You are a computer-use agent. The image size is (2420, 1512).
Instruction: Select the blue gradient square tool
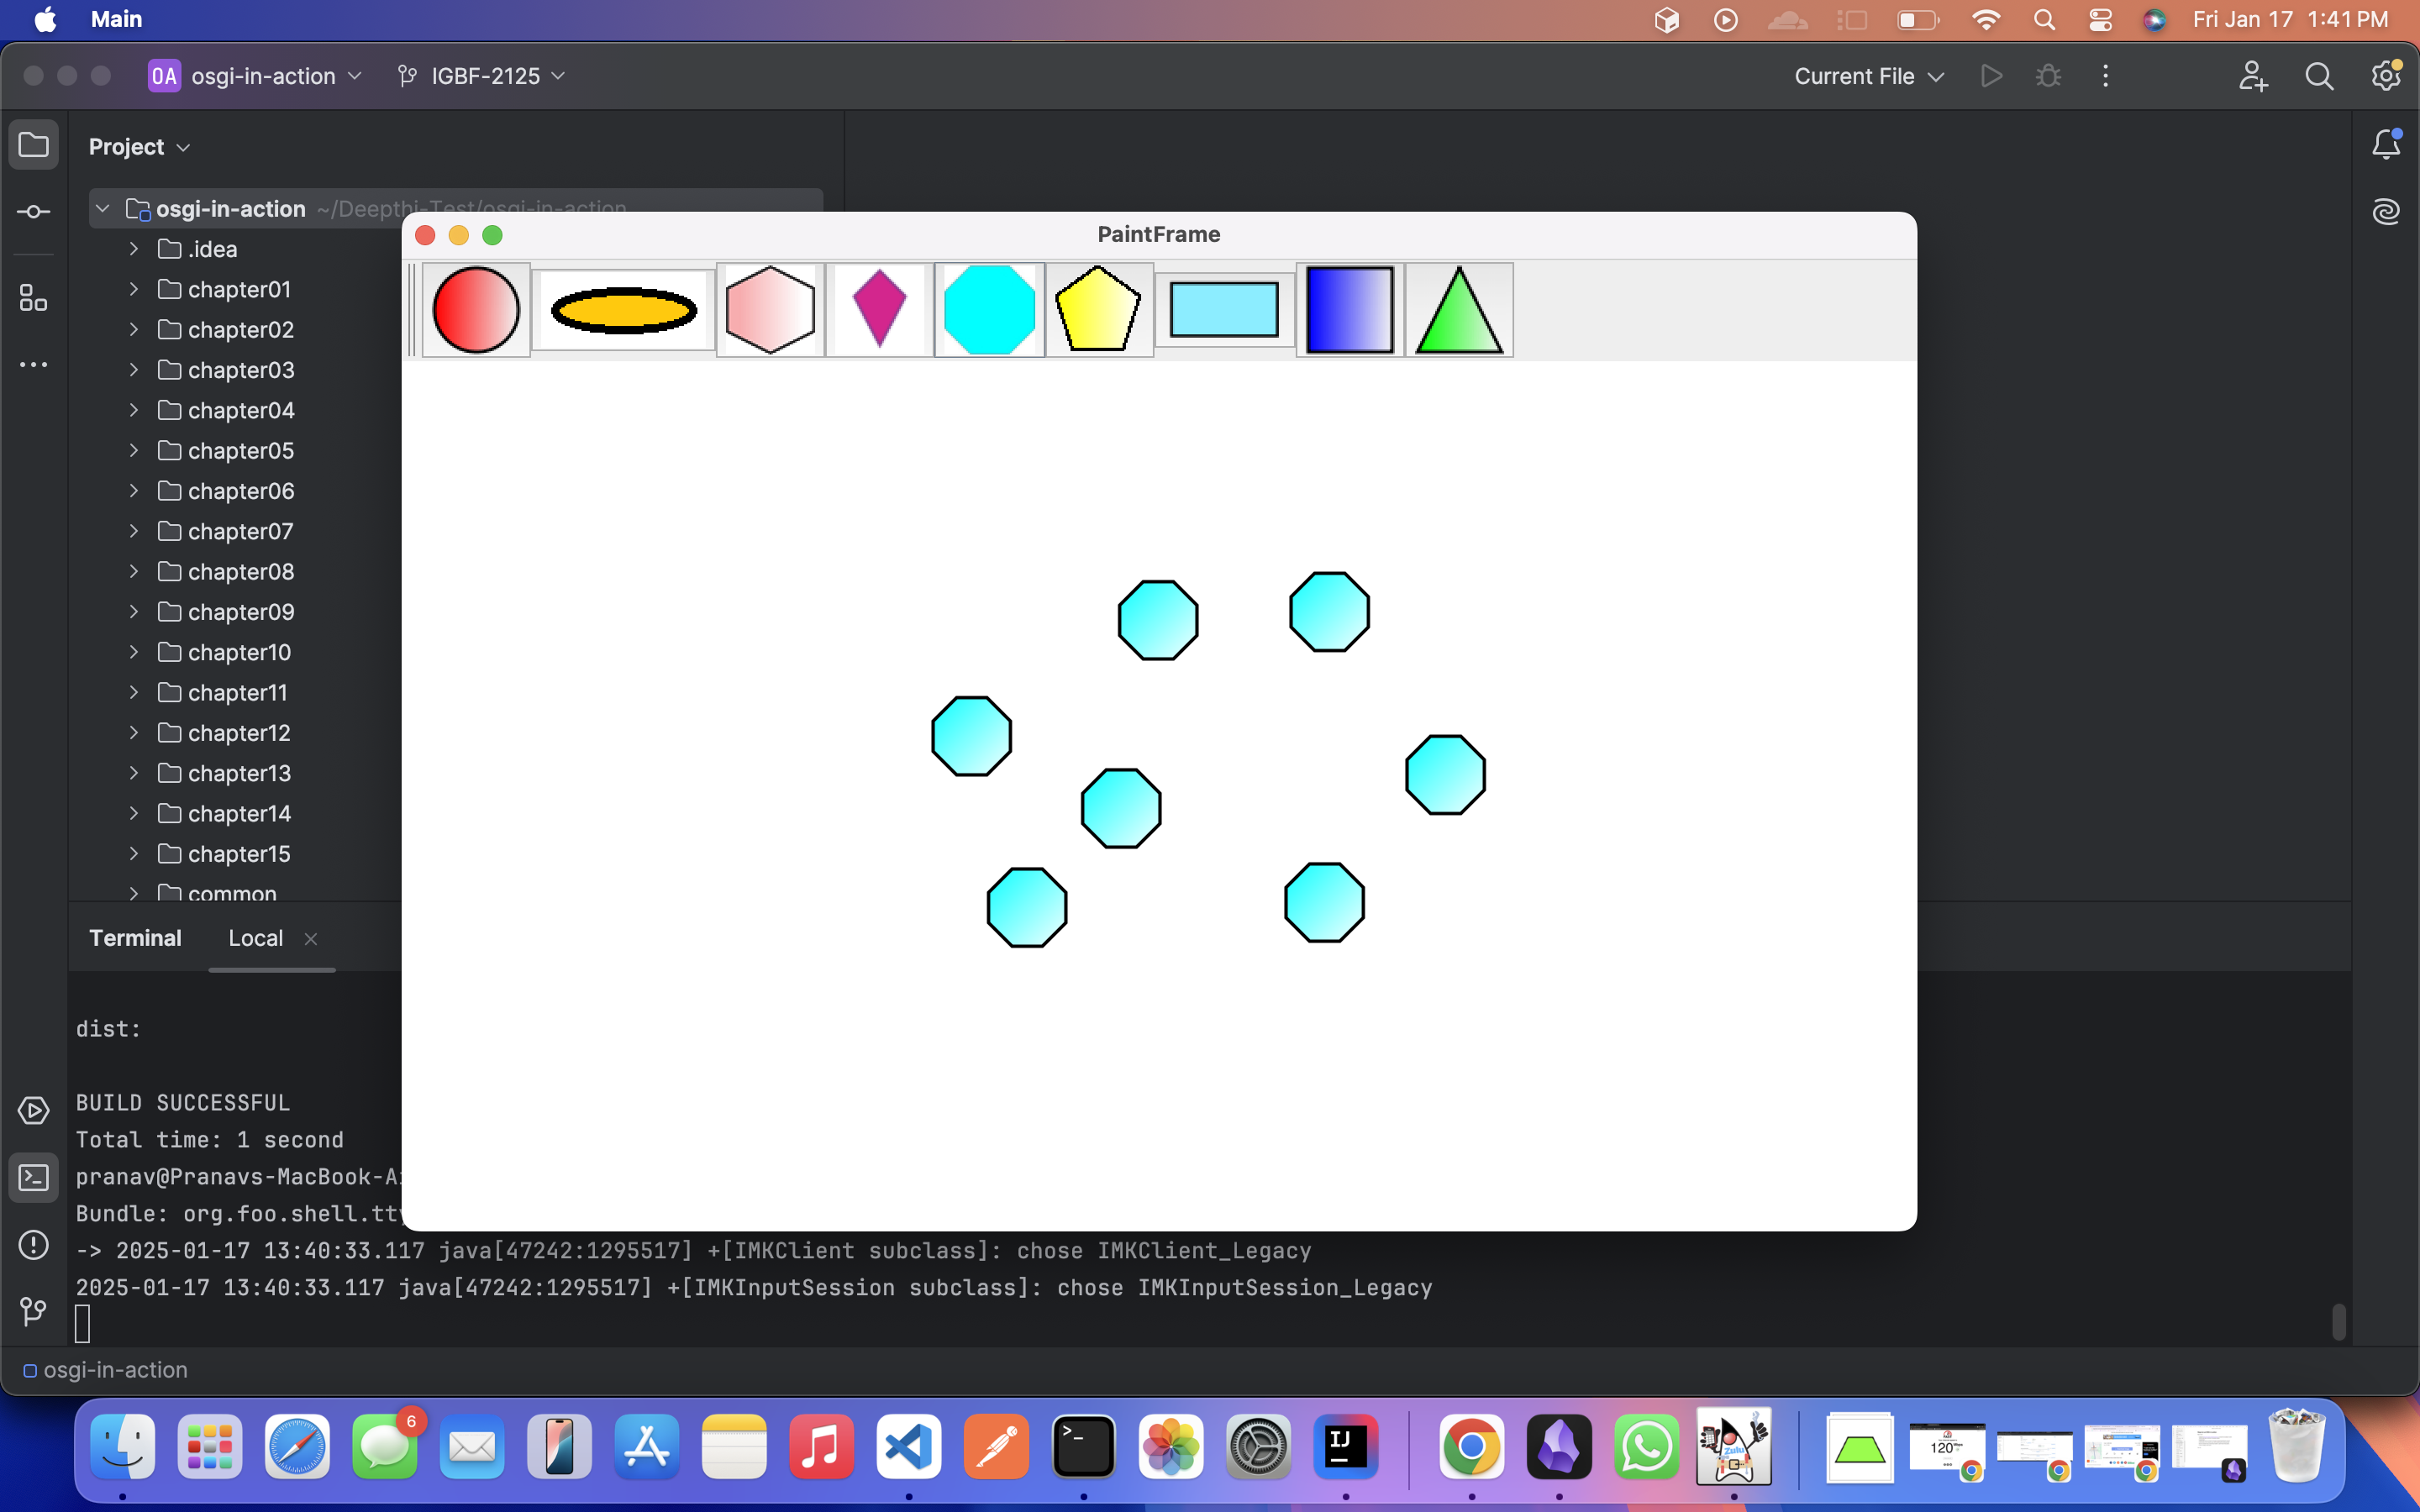pos(1349,310)
